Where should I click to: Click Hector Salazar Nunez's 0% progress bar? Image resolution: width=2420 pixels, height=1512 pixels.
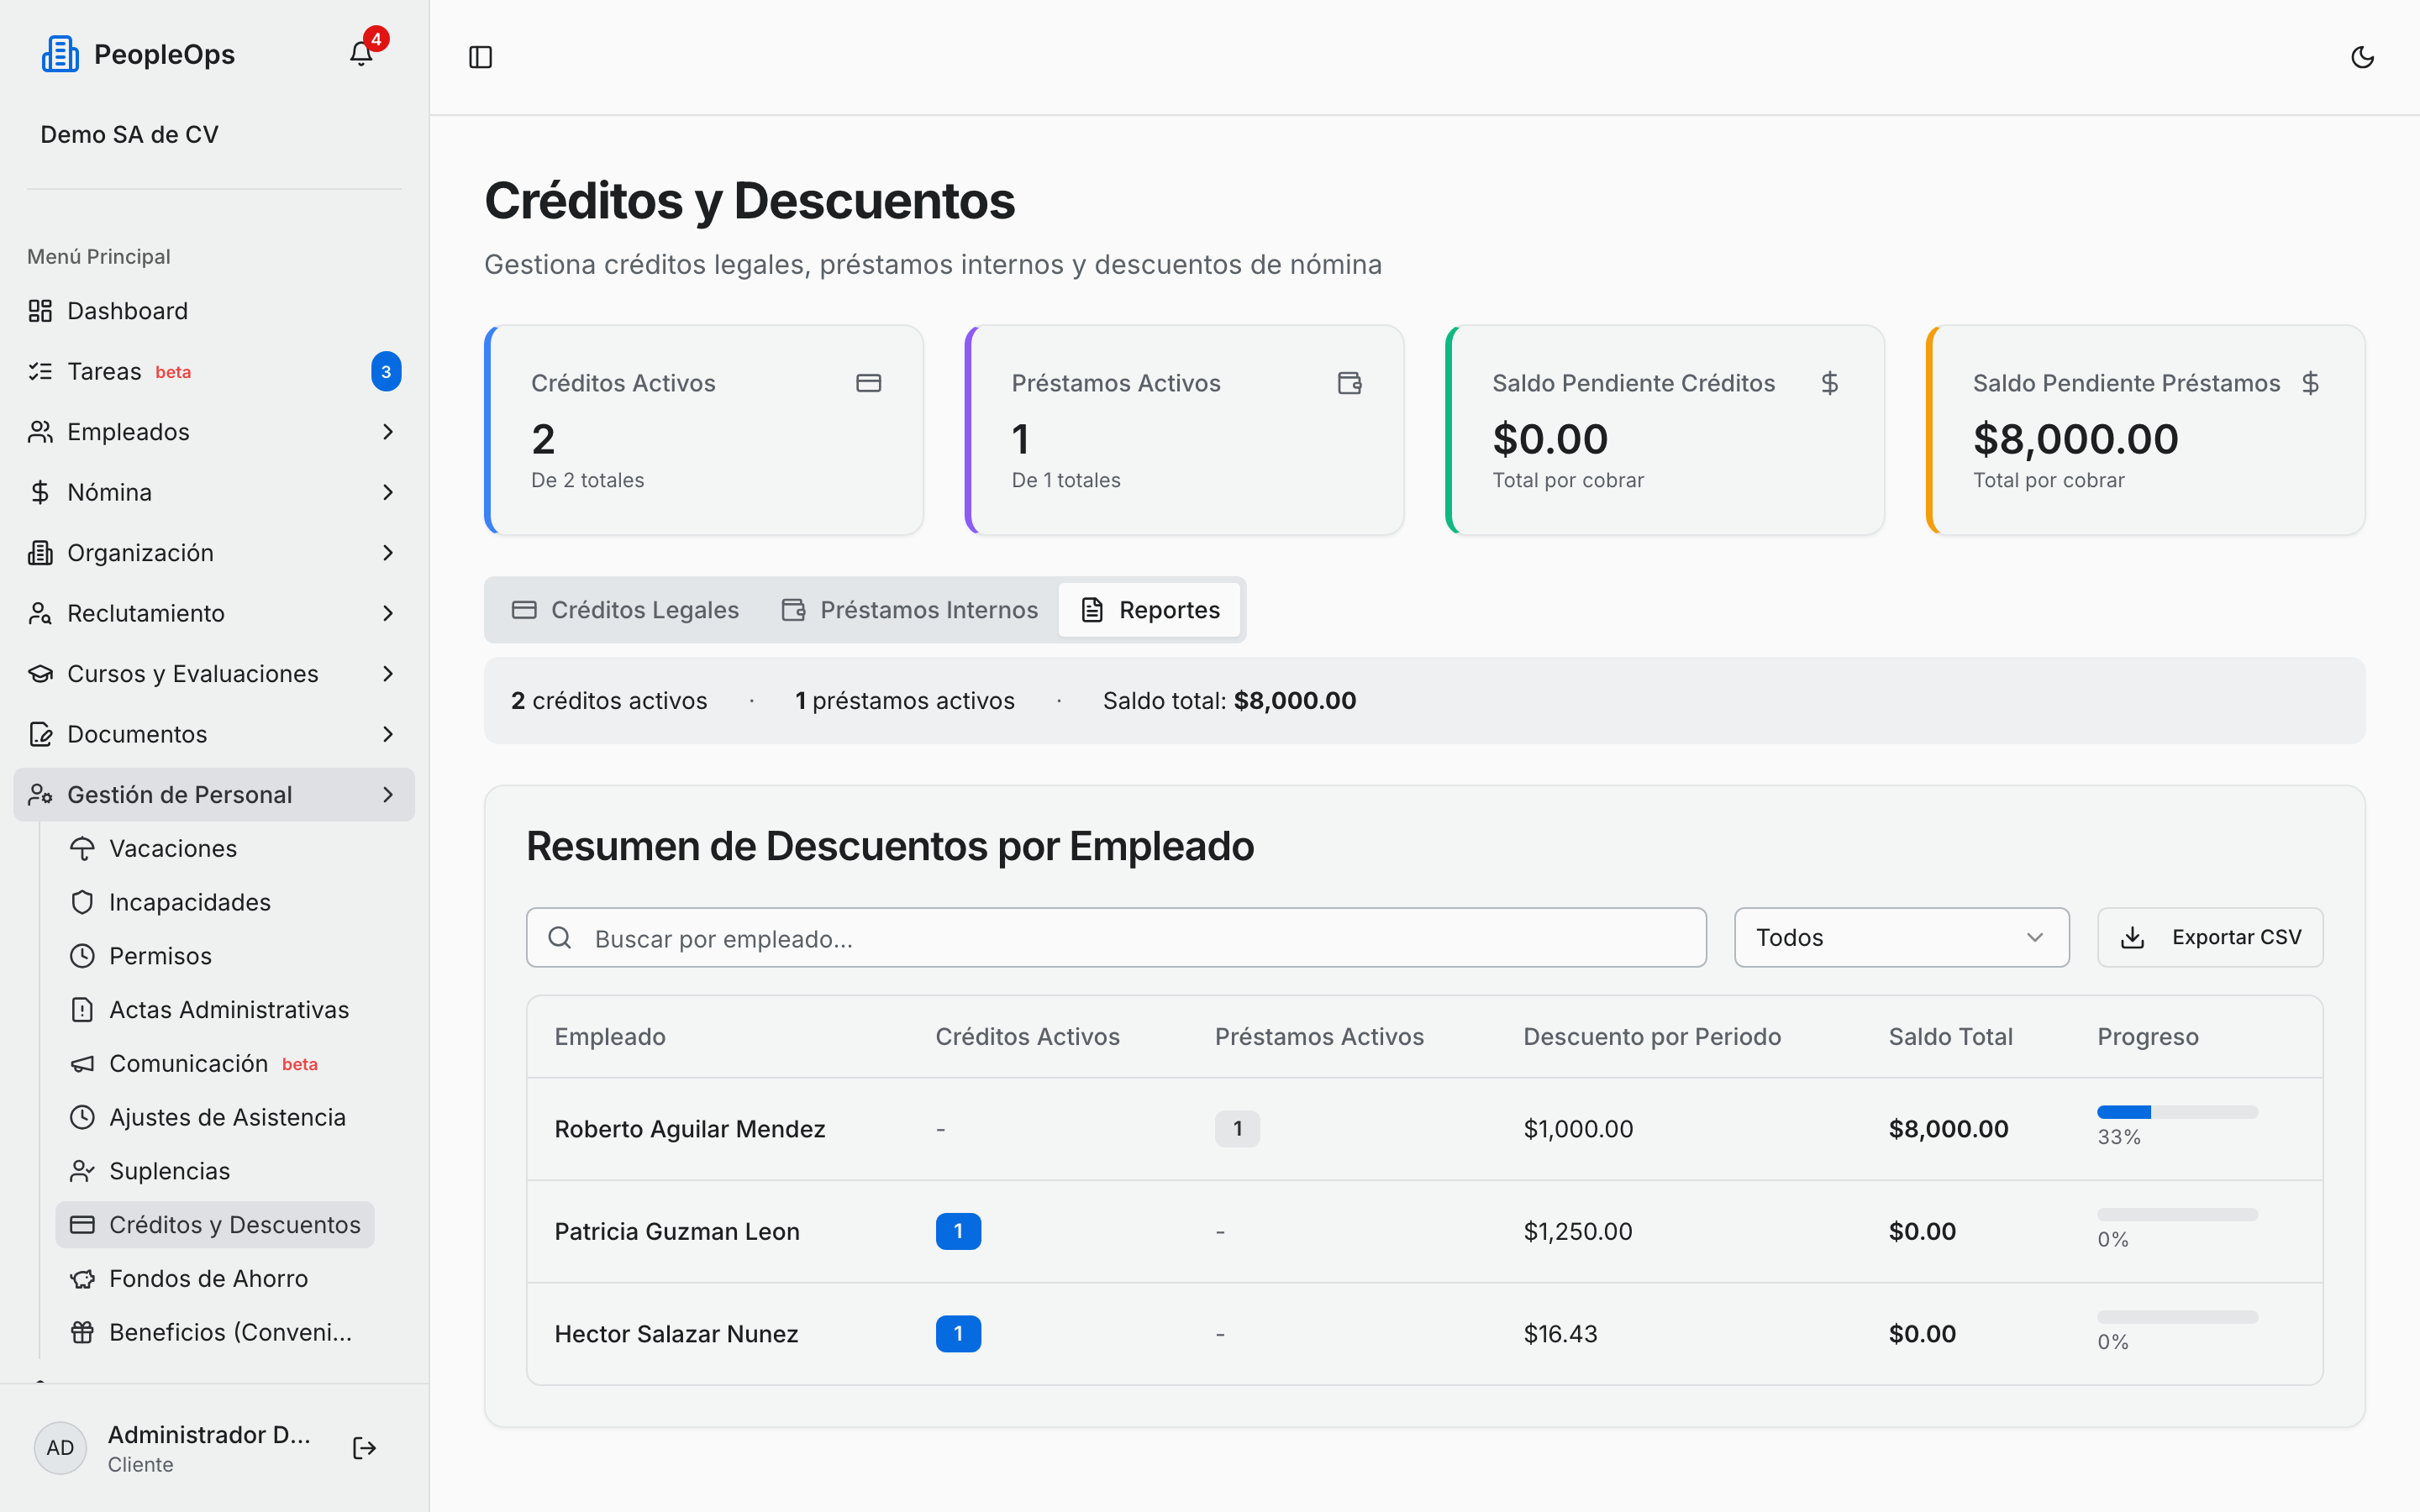(x=2177, y=1317)
